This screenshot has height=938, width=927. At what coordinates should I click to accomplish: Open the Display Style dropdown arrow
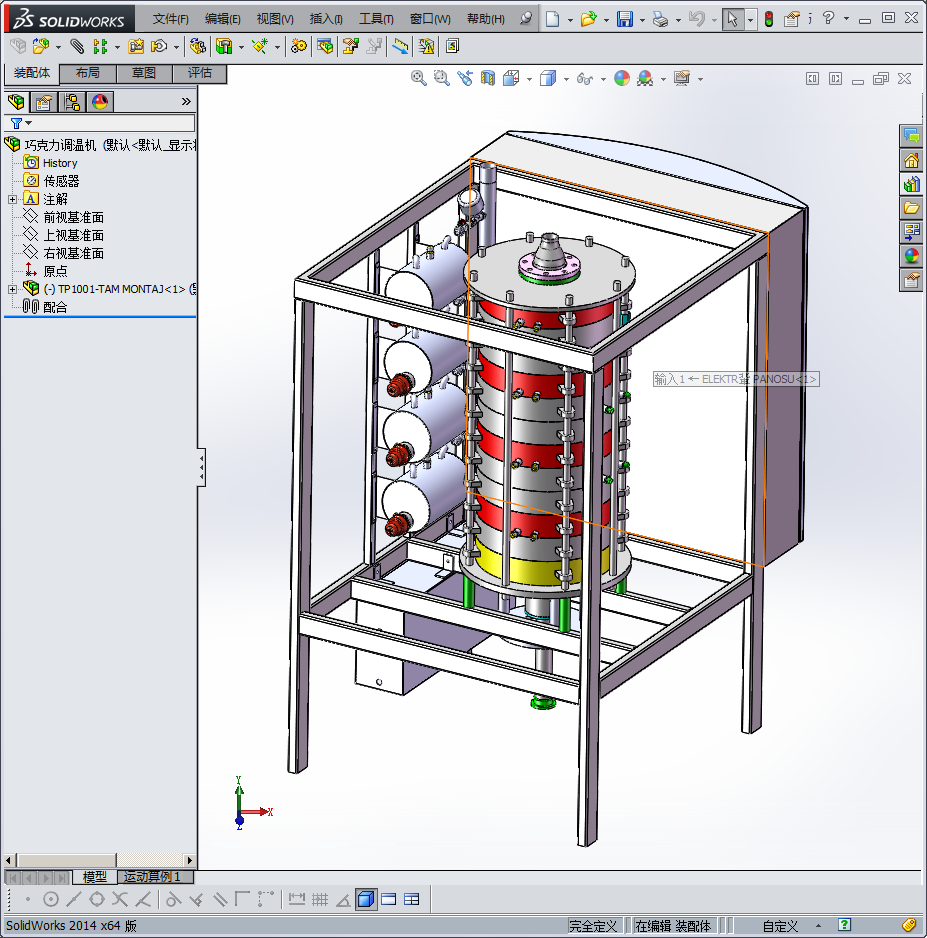pos(566,79)
